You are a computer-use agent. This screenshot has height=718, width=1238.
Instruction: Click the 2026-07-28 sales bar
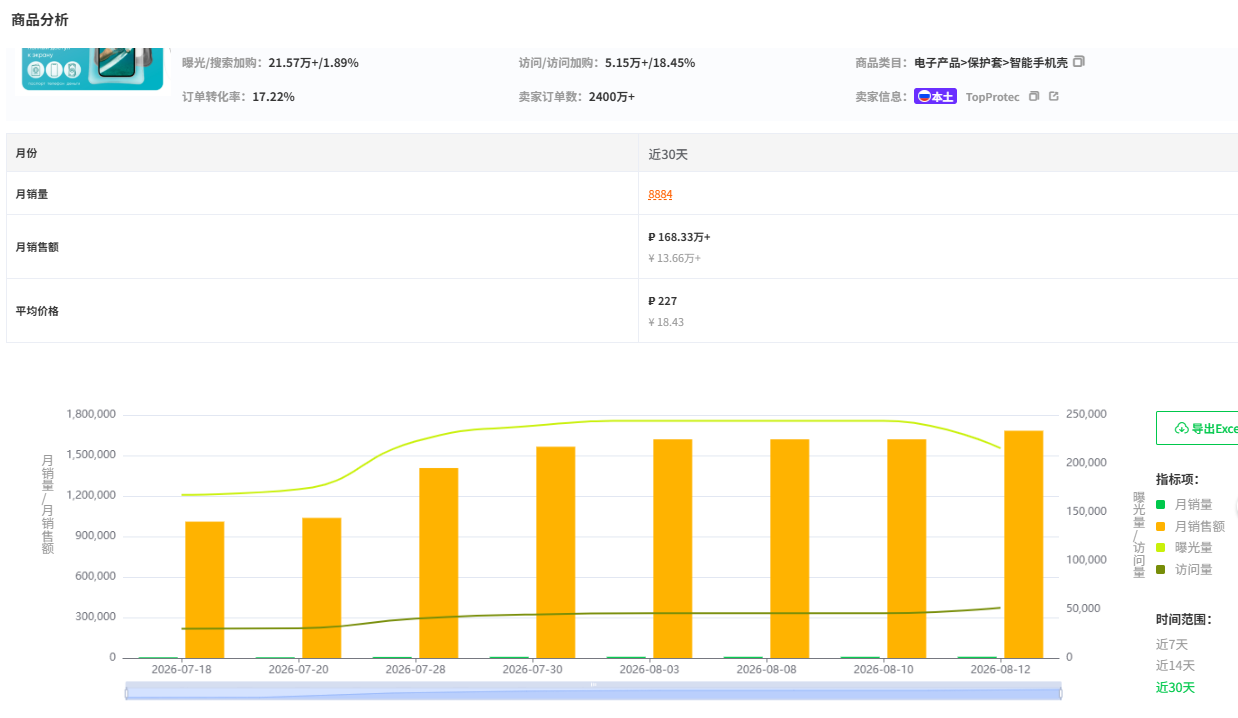[x=438, y=563]
